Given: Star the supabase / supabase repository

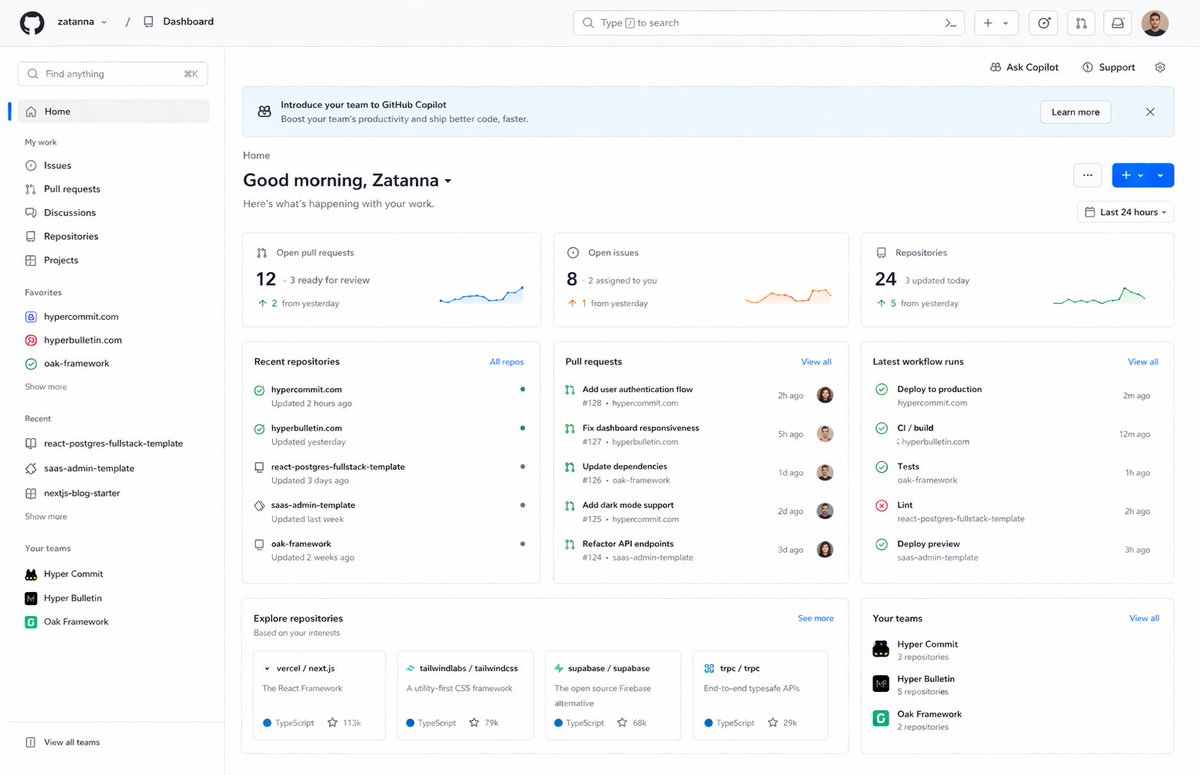Looking at the screenshot, I should (622, 722).
